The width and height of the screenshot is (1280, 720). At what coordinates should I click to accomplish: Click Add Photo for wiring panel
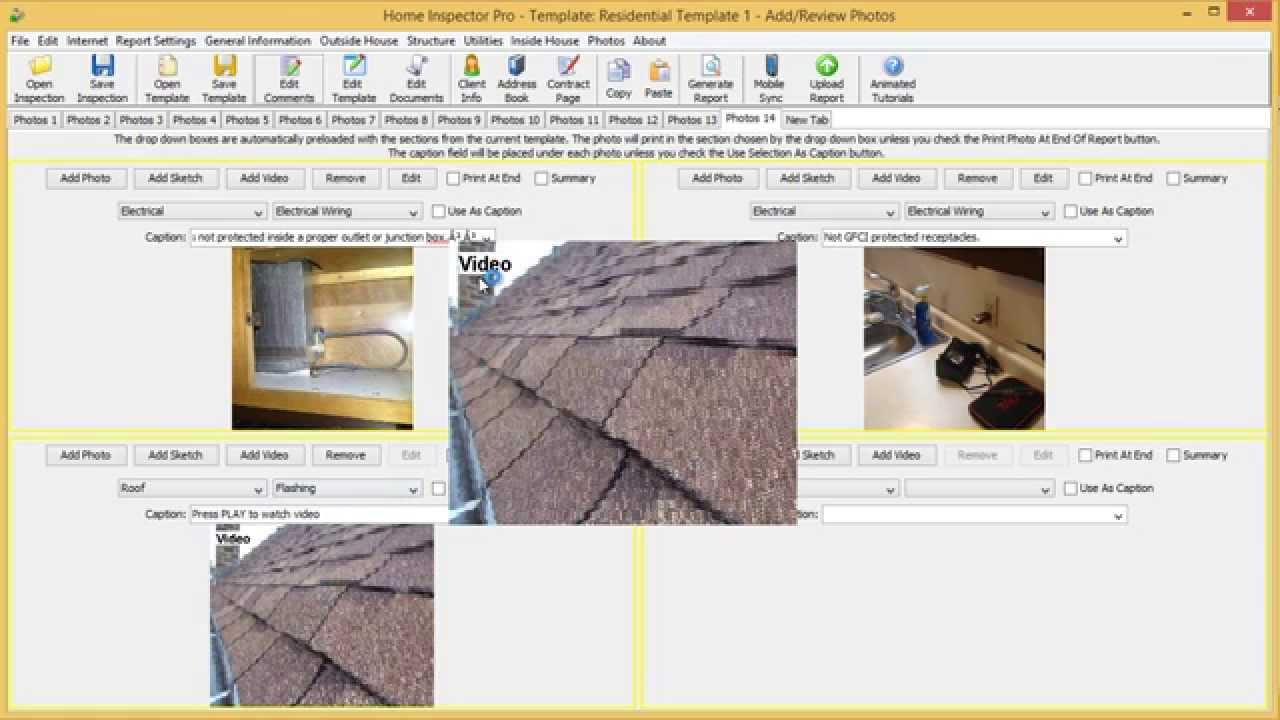[x=85, y=178]
